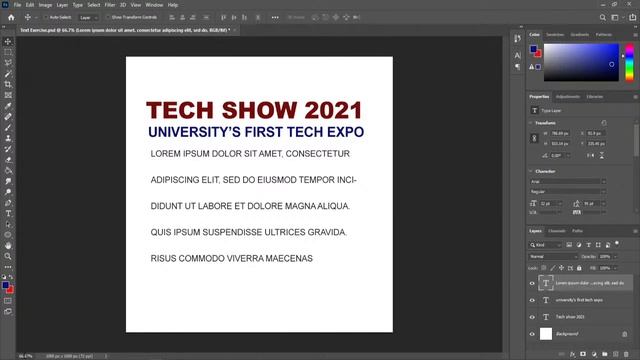Screen dimensions: 640x360
Task: Open the Regular font style dropdown
Action: pos(568,191)
